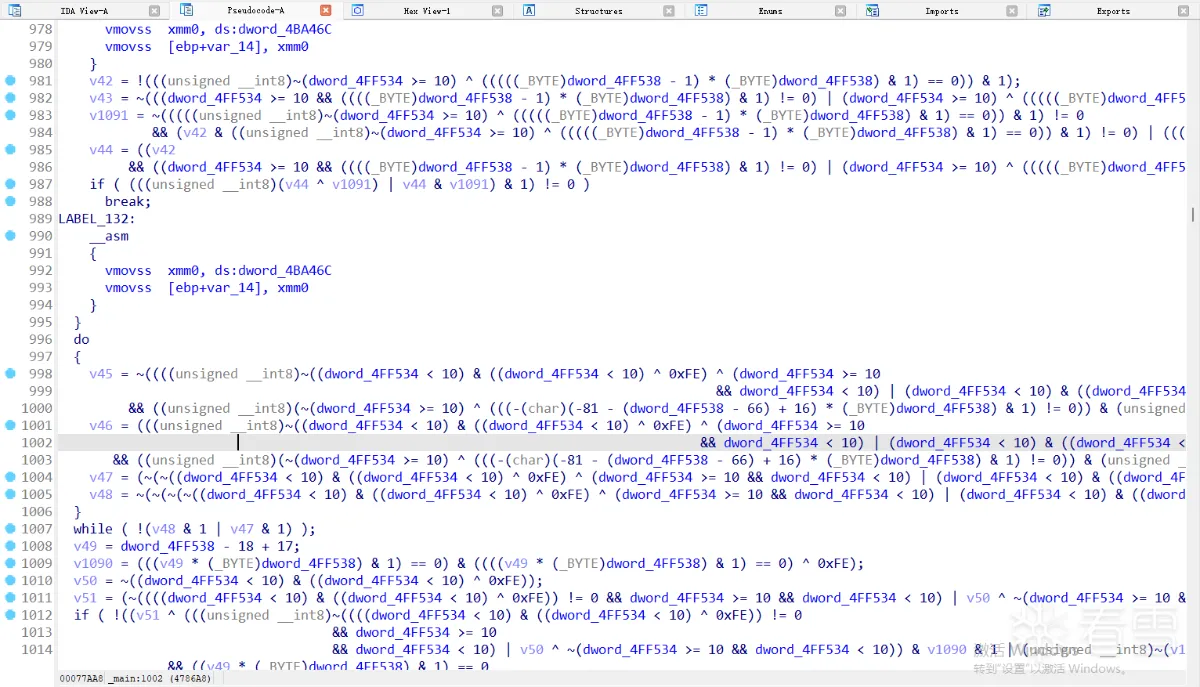The width and height of the screenshot is (1200, 687).
Task: Toggle breakpoint dot on line 981
Action: [11, 80]
